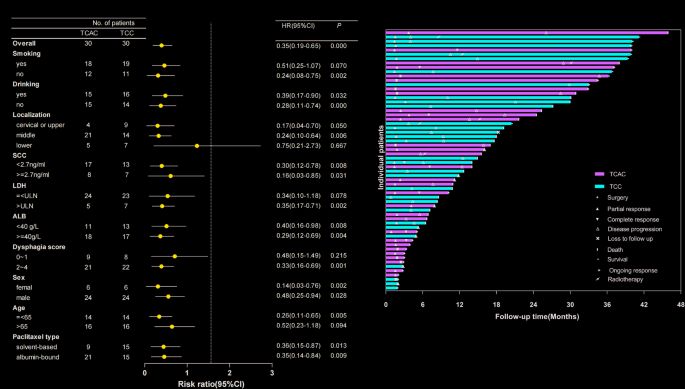Click the 'male' row label
Image resolution: width=685 pixels, height=389 pixels.
23,298
